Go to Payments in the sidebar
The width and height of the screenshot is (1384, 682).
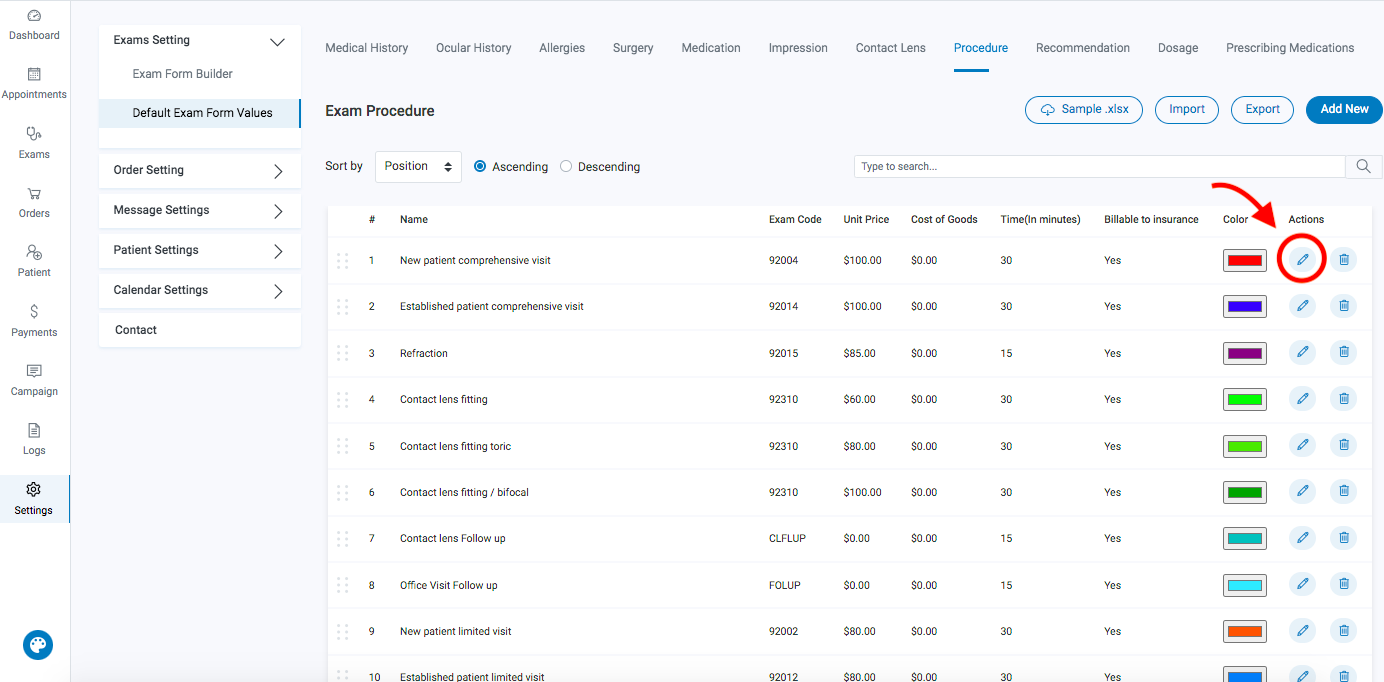[34, 320]
